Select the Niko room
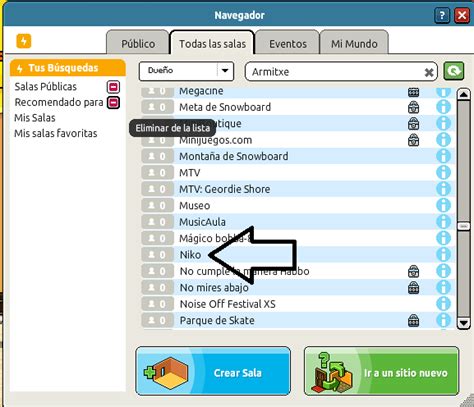This screenshot has width=474, height=407. click(298, 254)
